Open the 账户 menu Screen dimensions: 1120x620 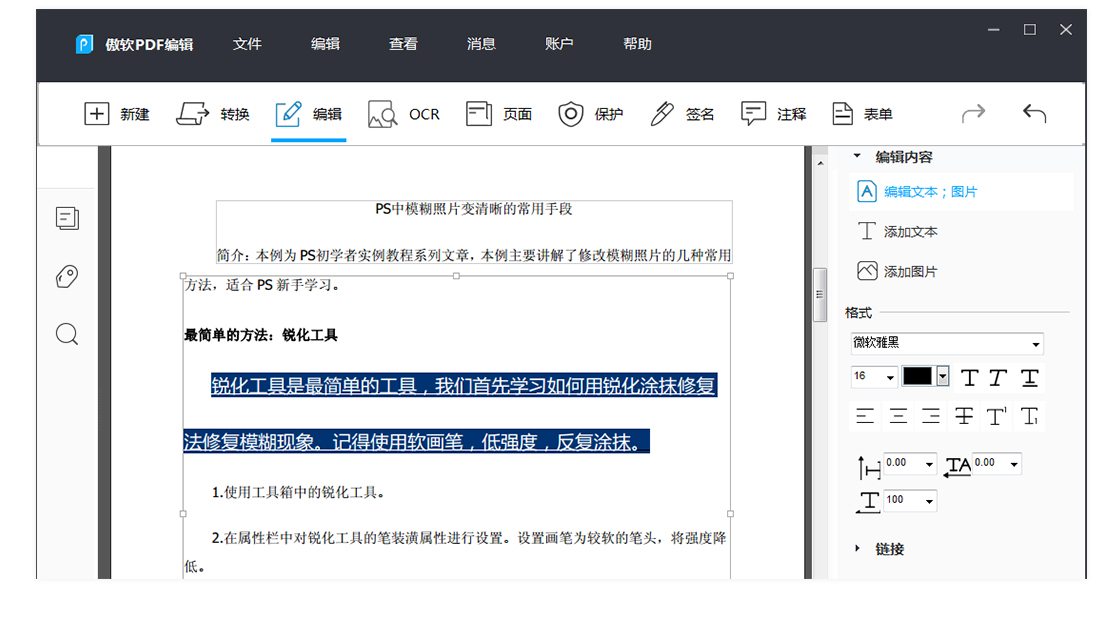(559, 44)
